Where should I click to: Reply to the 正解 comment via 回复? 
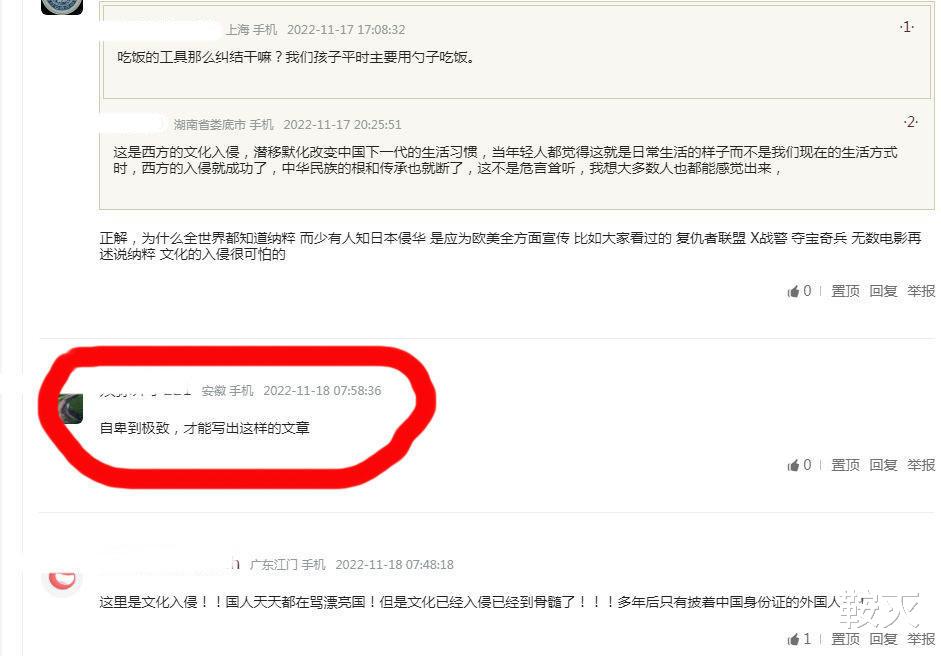point(883,291)
